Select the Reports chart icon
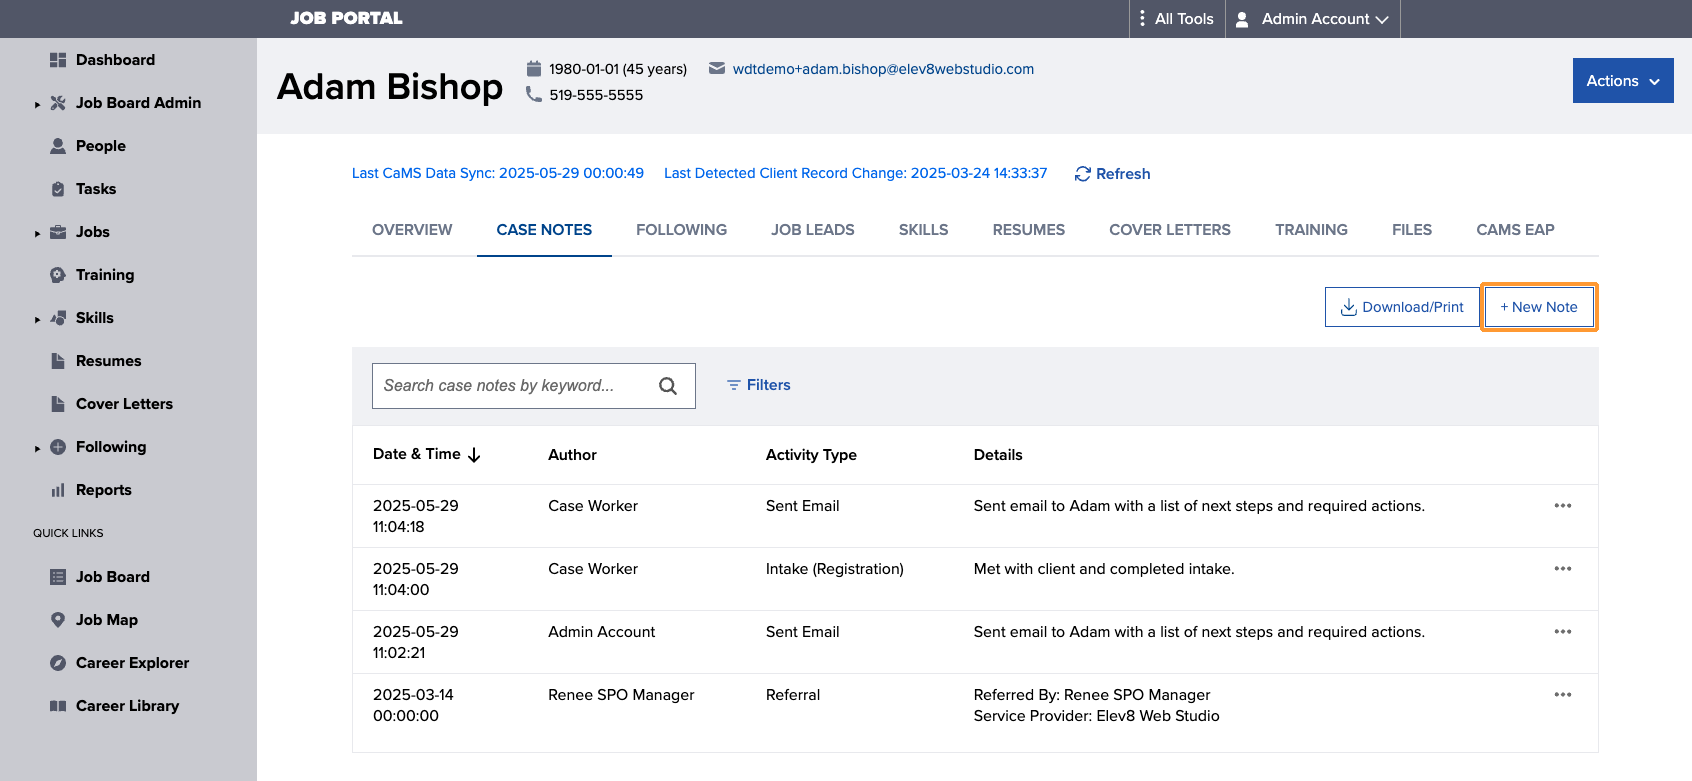Image resolution: width=1692 pixels, height=781 pixels. 58,490
